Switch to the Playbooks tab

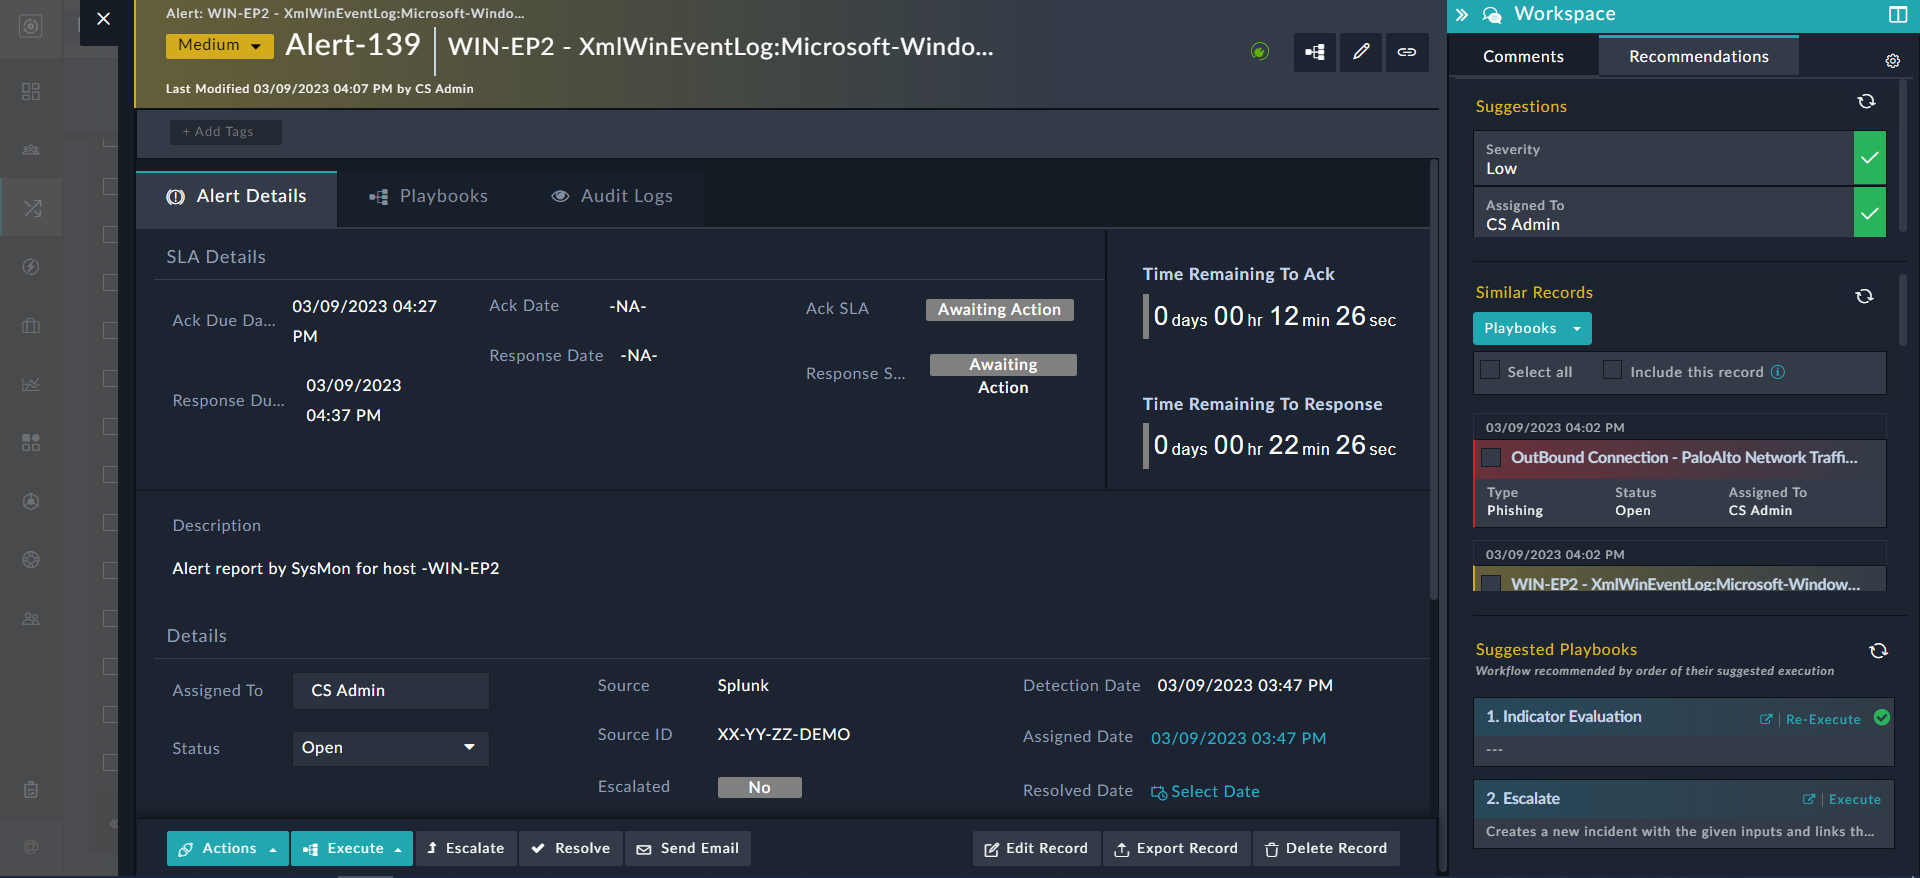(x=428, y=197)
